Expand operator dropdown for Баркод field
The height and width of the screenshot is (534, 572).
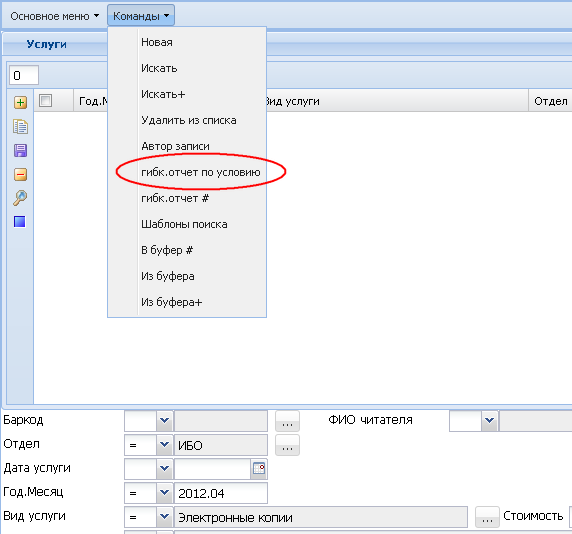pos(164,421)
